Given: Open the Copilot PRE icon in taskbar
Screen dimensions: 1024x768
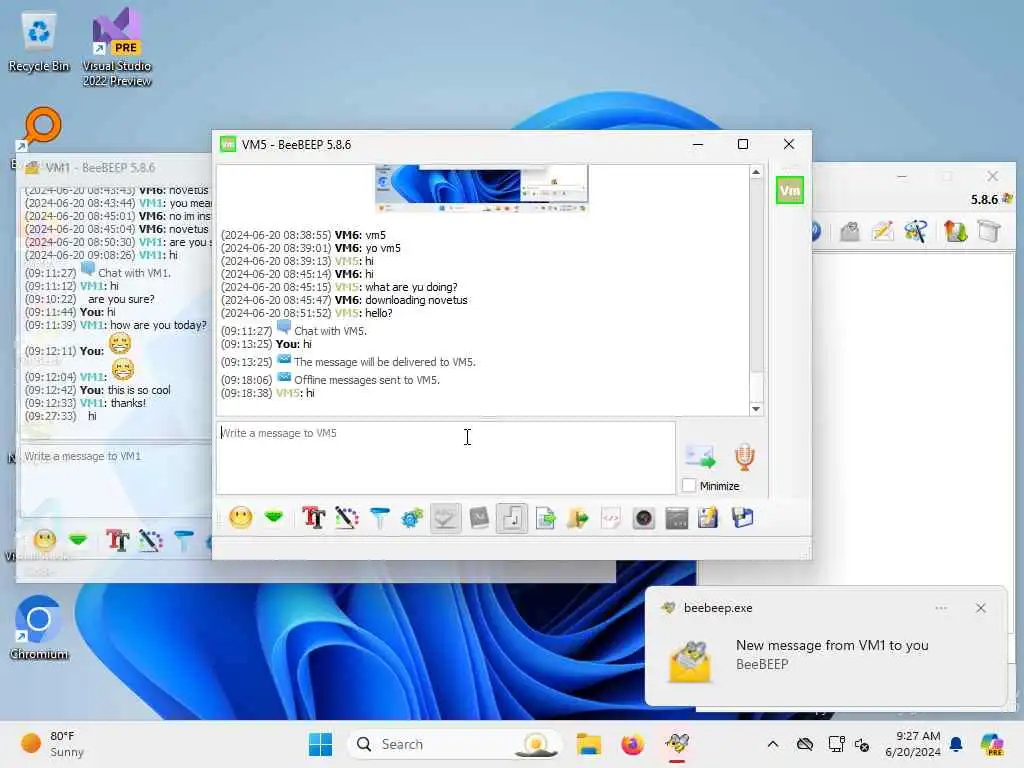Looking at the screenshot, I should coord(992,744).
